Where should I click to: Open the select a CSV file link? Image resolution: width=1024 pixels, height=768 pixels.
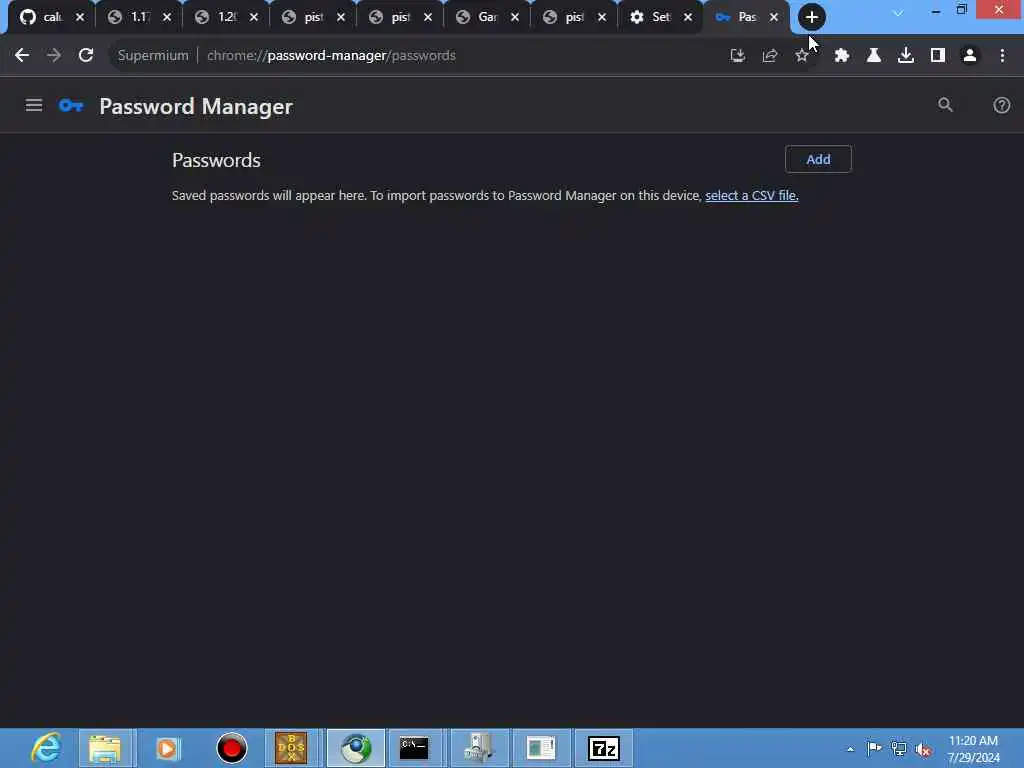[x=752, y=195]
